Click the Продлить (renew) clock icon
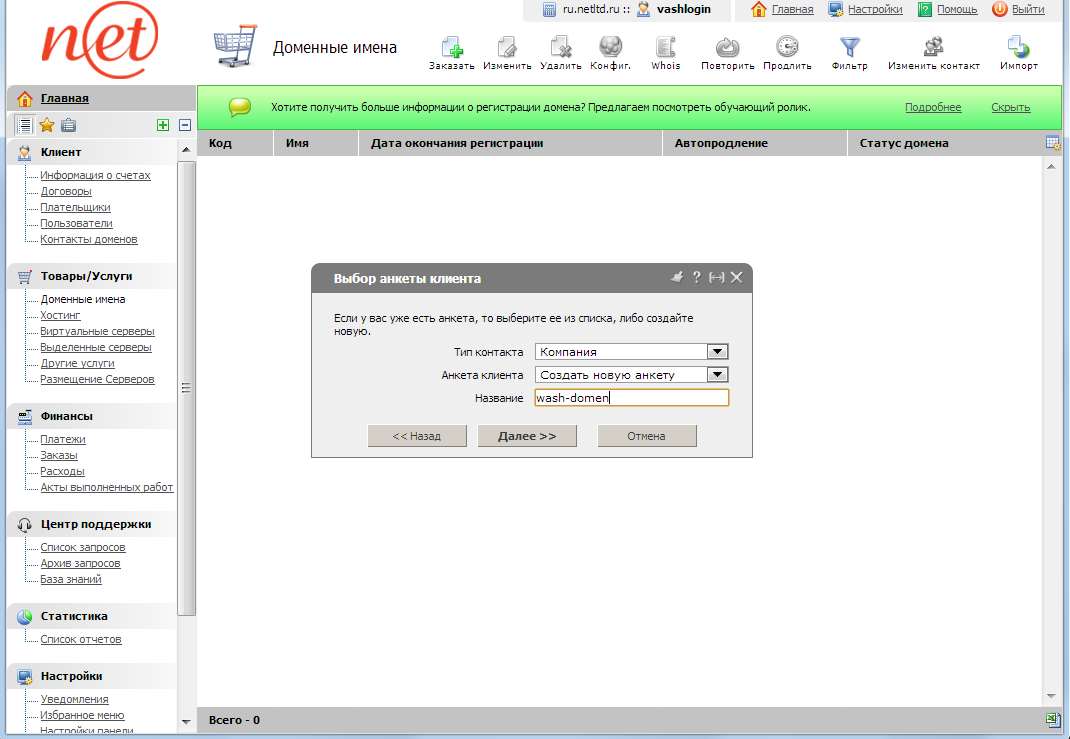The height and width of the screenshot is (739, 1070). (x=787, y=47)
